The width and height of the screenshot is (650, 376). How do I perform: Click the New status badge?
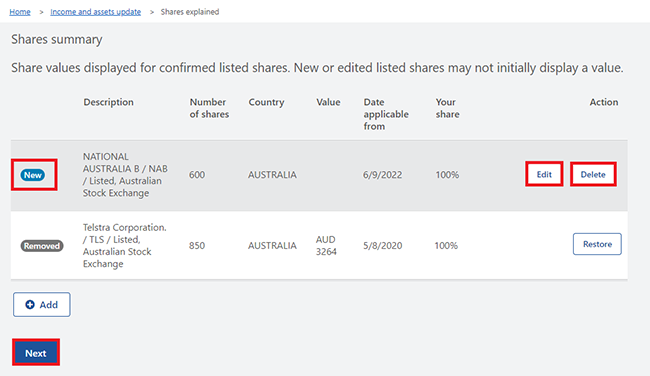pos(33,175)
